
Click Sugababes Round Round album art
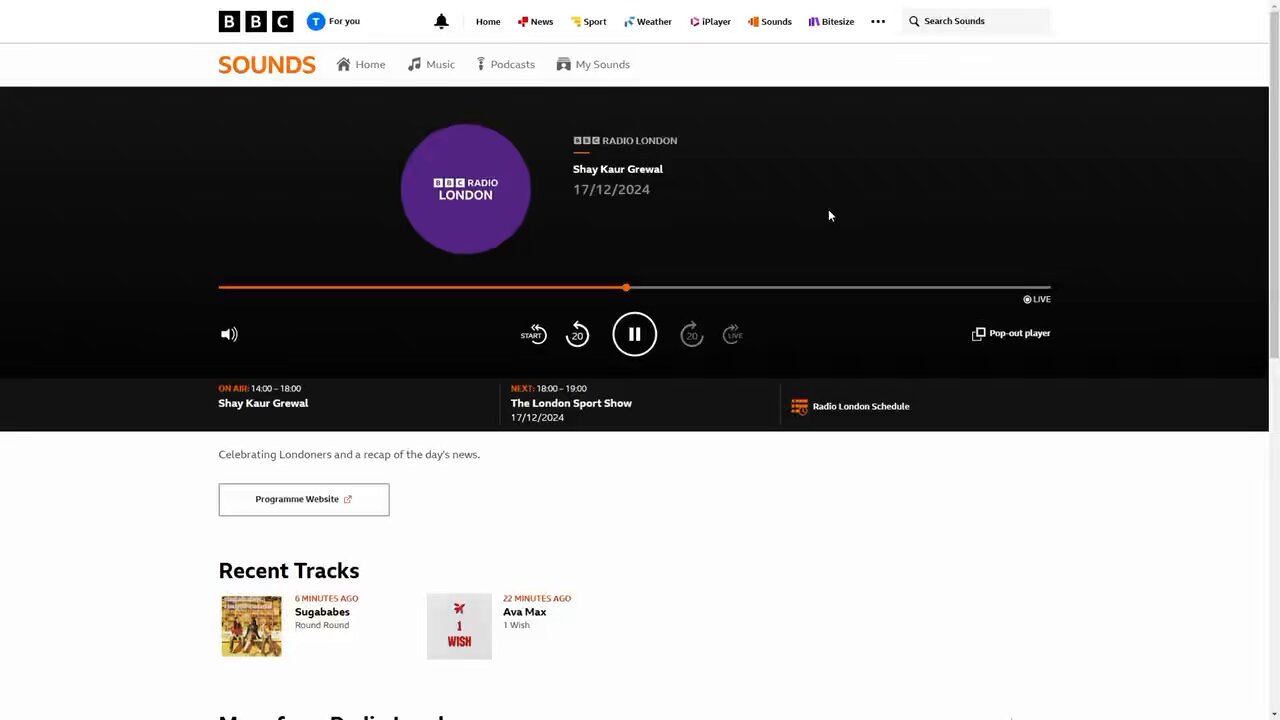(251, 626)
